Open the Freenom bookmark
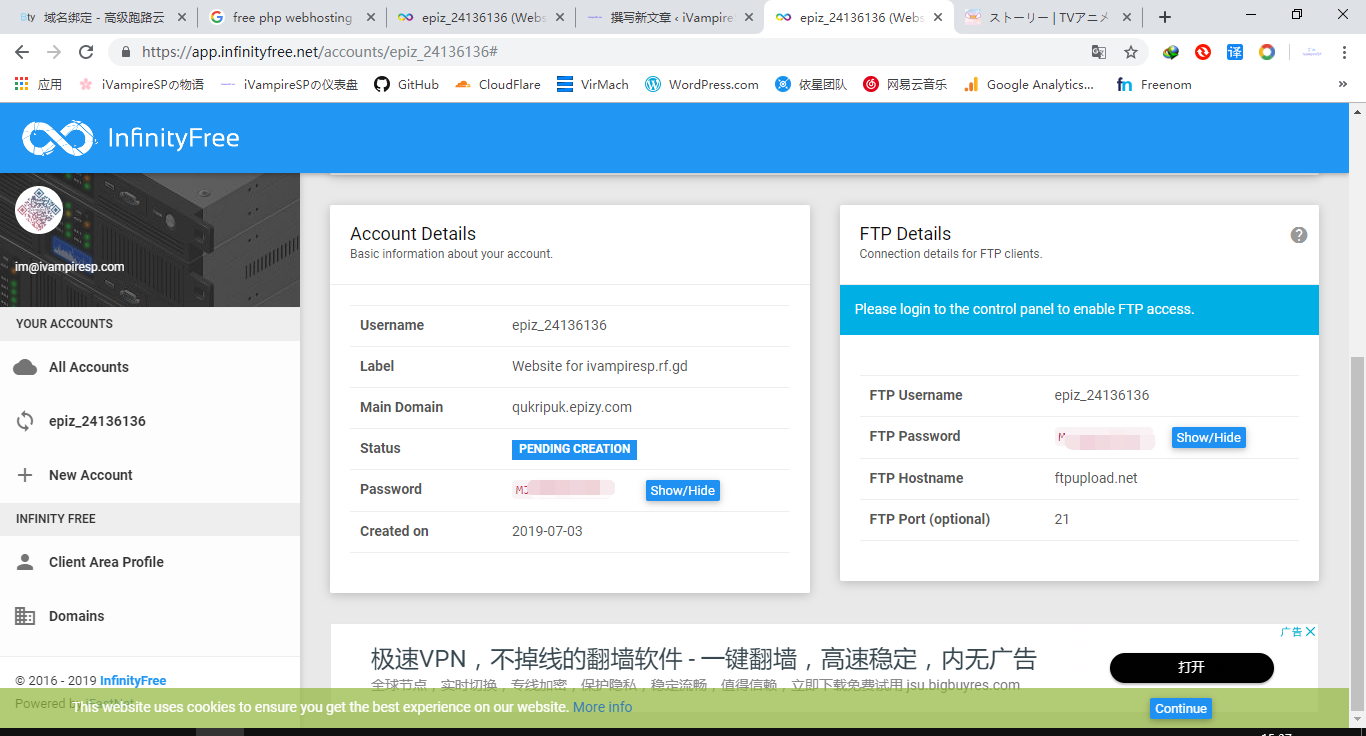Screen dimensions: 1366x736 pyautogui.click(x=1154, y=85)
